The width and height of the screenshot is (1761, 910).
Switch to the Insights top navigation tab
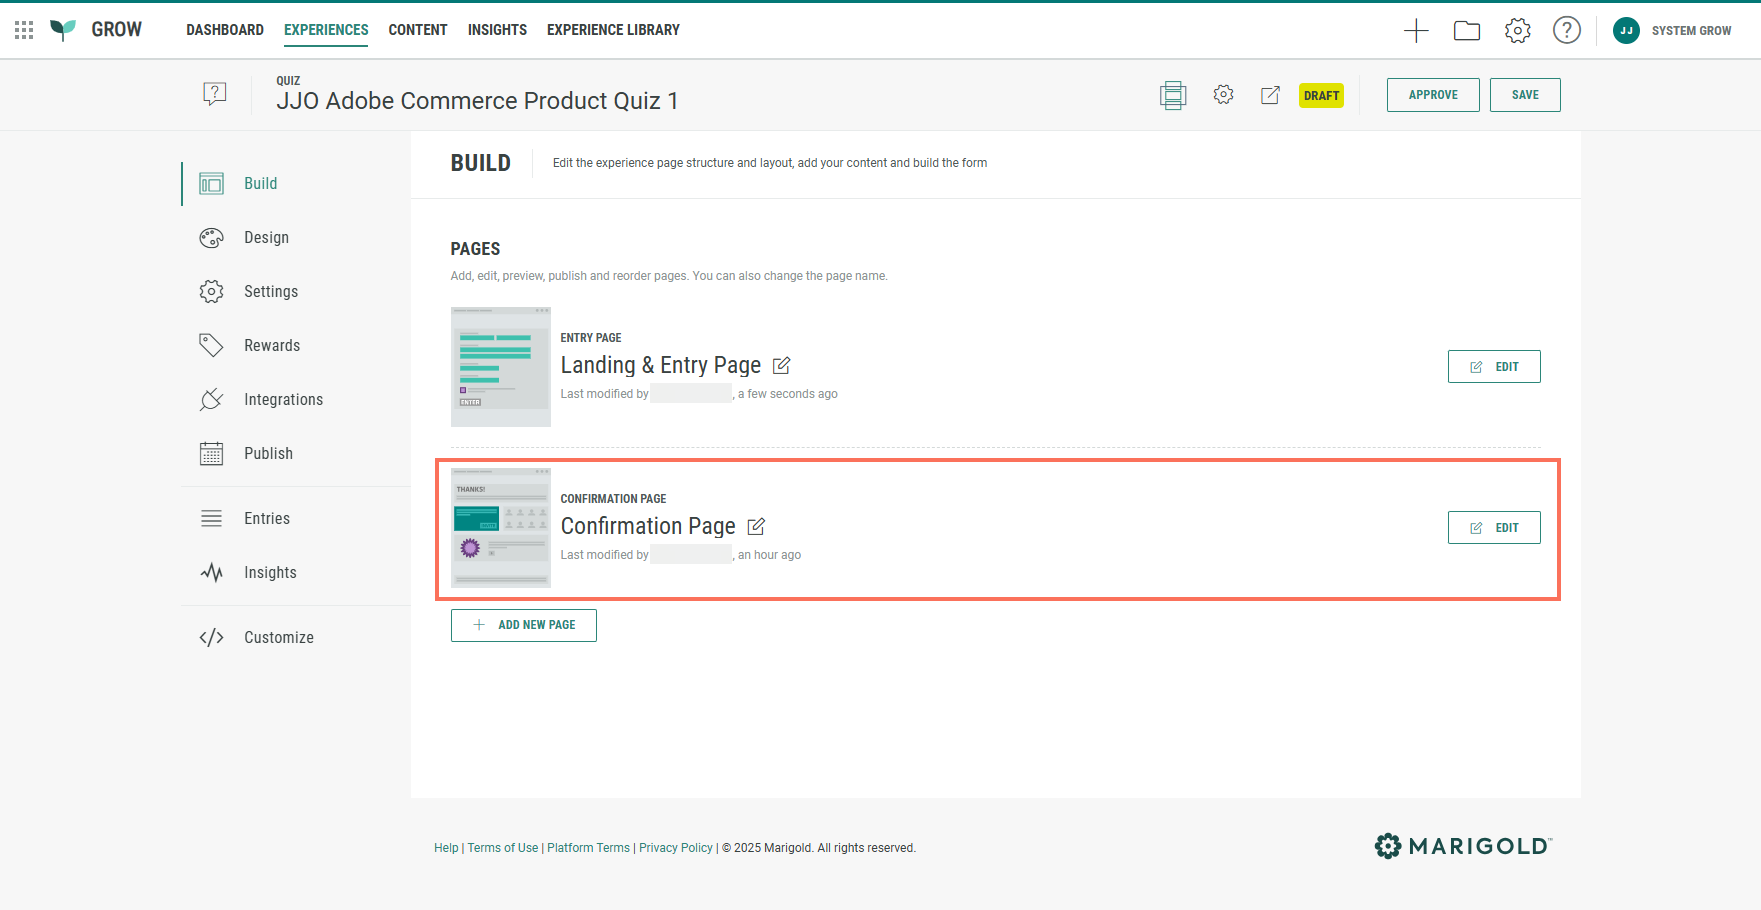(x=497, y=30)
